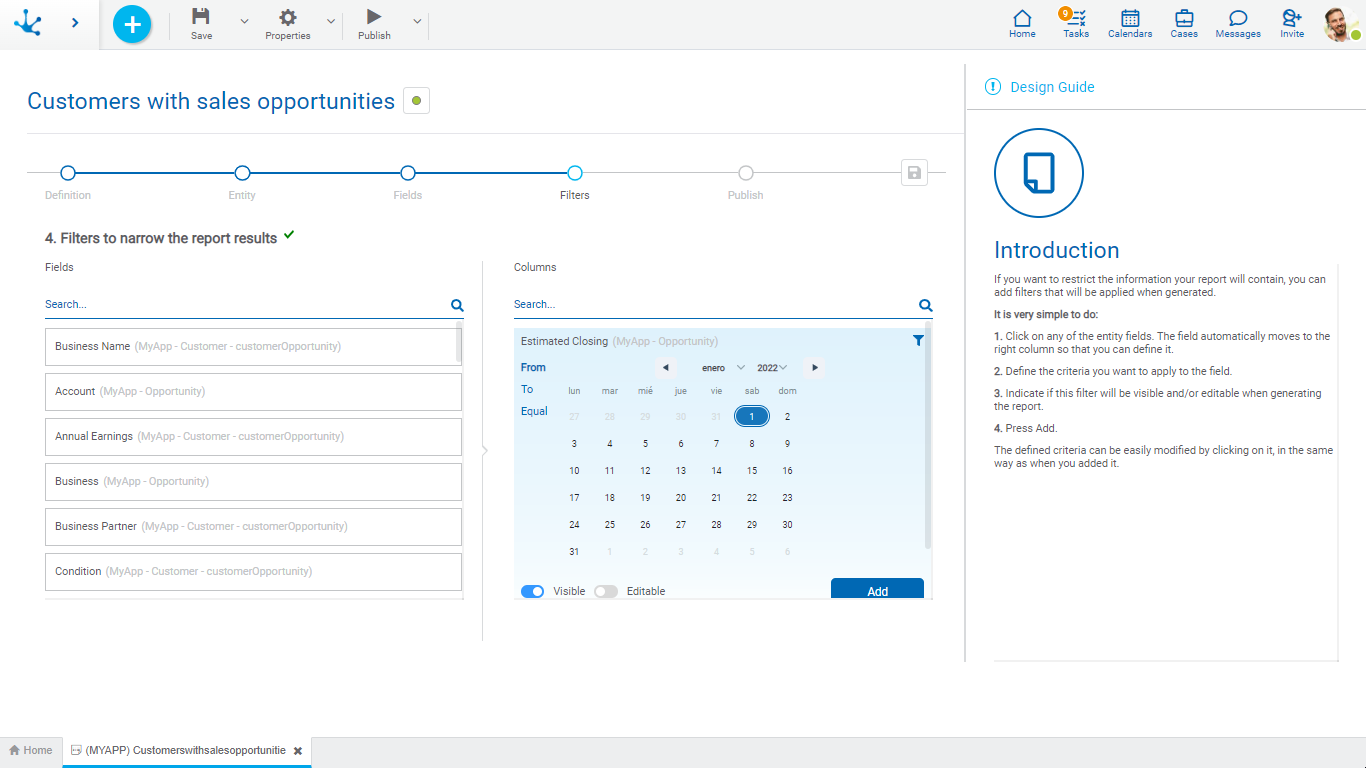
Task: Open Properties gear icon
Action: click(x=287, y=17)
